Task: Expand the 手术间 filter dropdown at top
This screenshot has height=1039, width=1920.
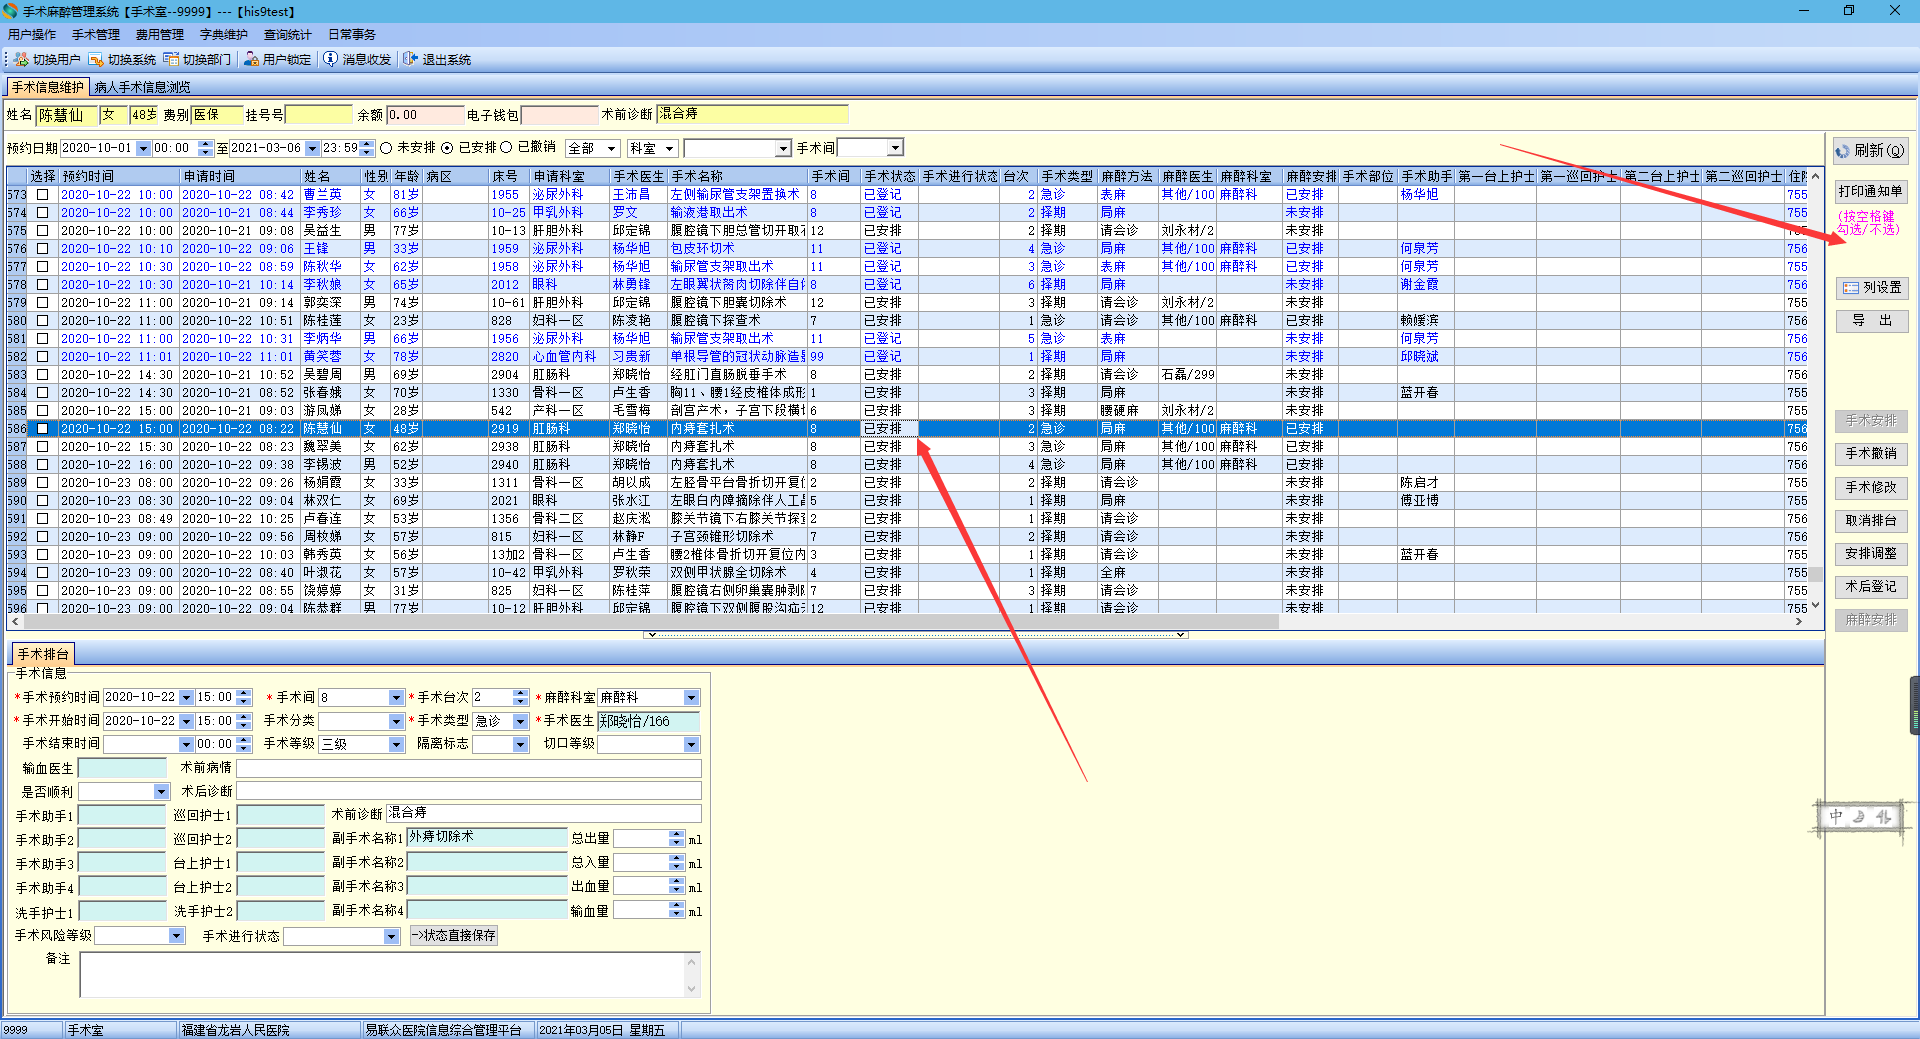Action: coord(895,148)
